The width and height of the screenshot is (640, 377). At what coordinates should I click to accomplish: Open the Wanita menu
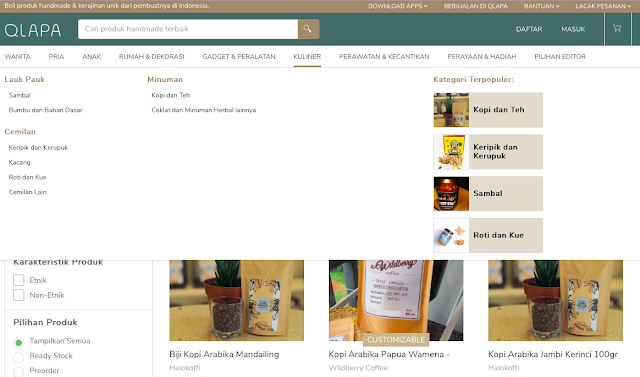18,57
